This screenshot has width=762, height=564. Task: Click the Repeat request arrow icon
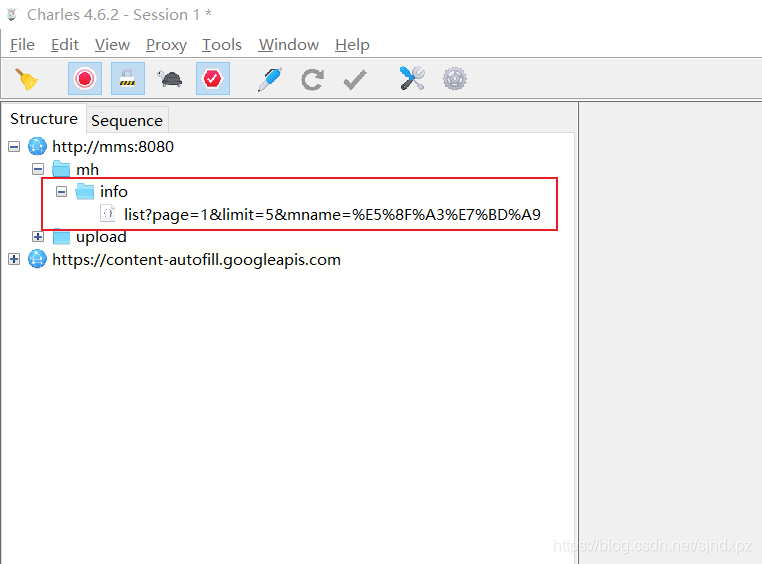pyautogui.click(x=312, y=79)
